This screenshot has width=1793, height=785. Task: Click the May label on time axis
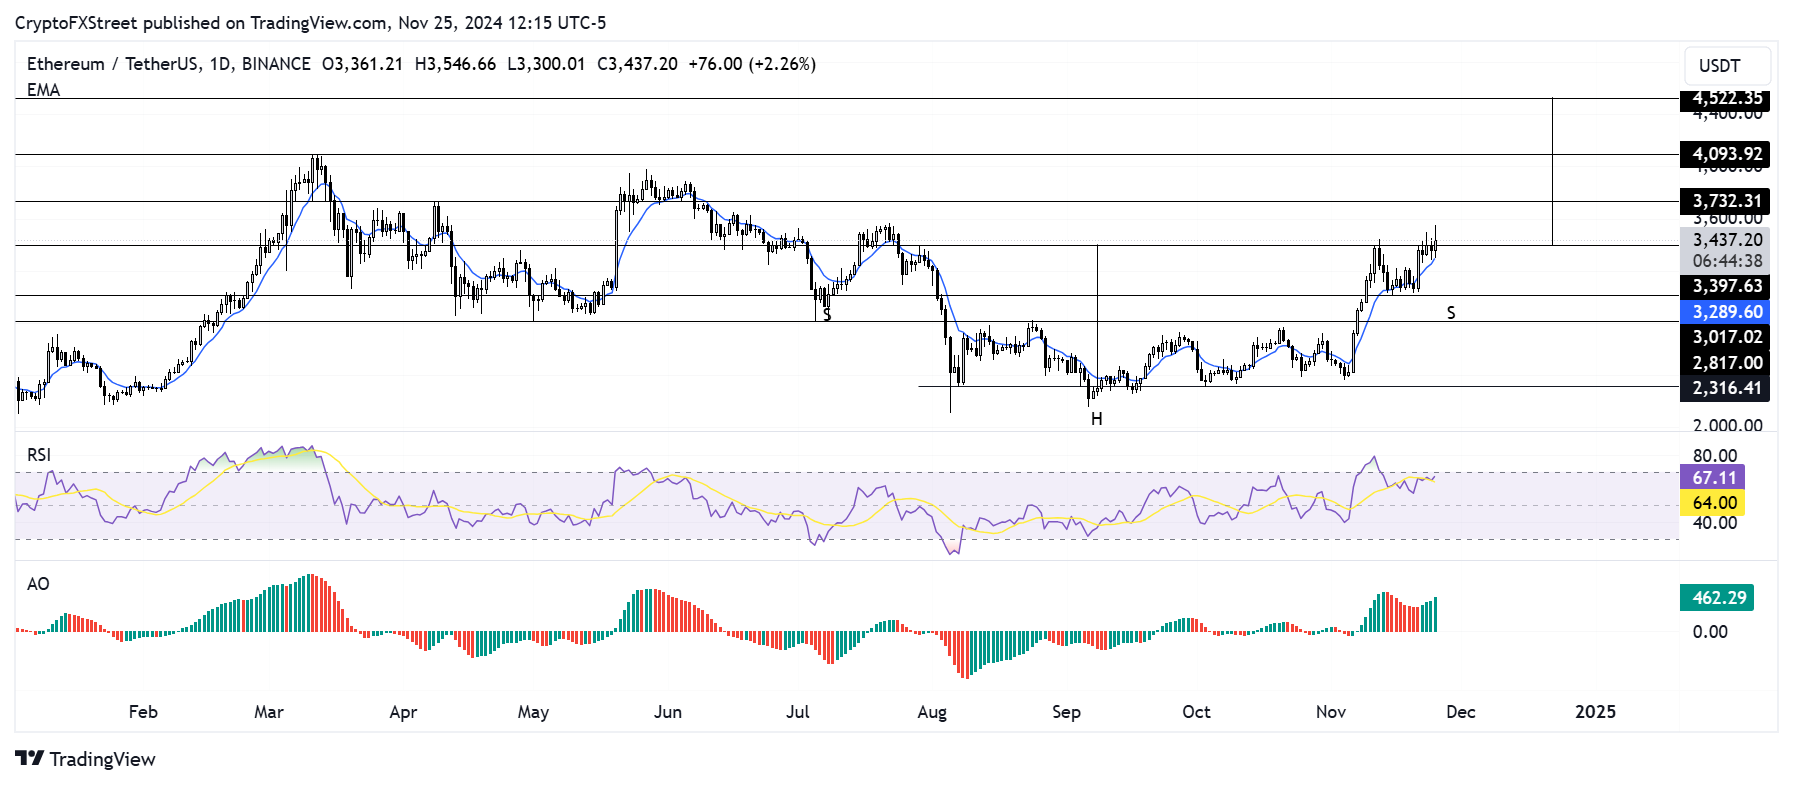coord(533,712)
